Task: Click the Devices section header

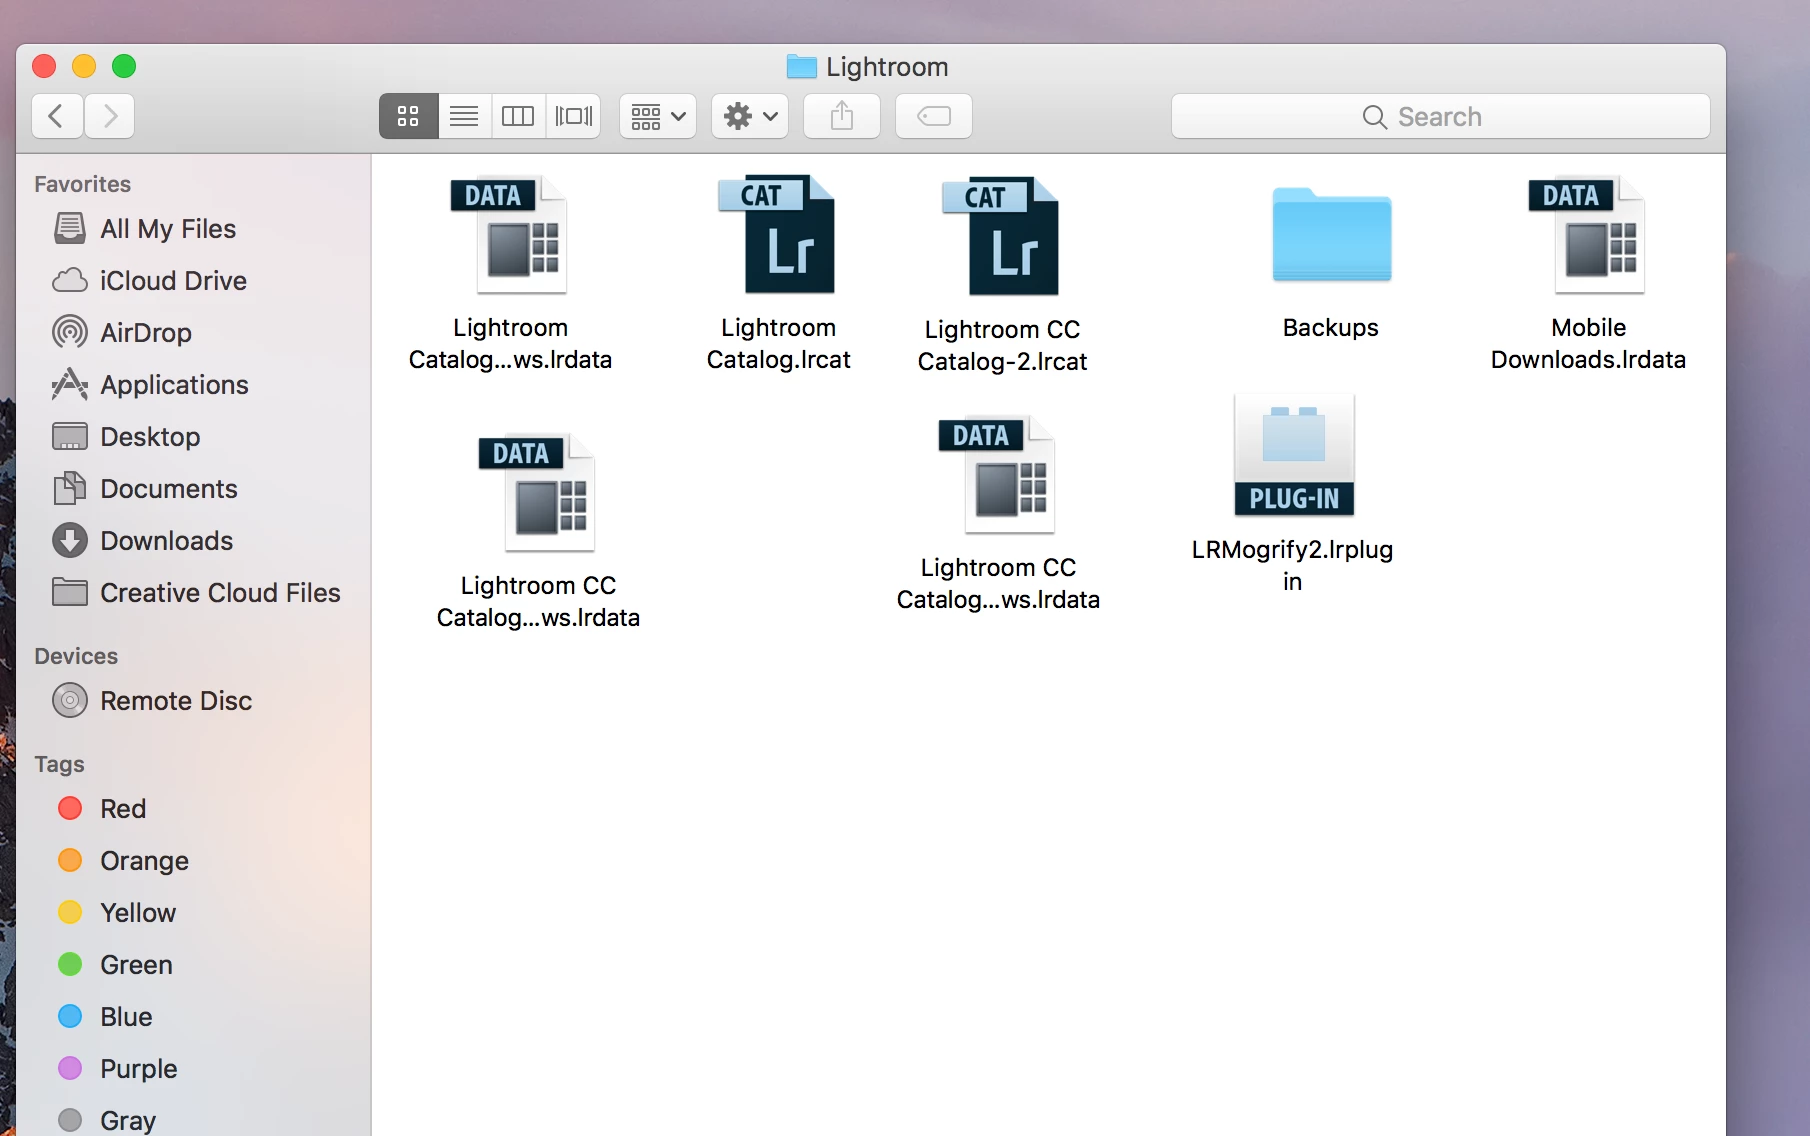Action: pos(76,656)
